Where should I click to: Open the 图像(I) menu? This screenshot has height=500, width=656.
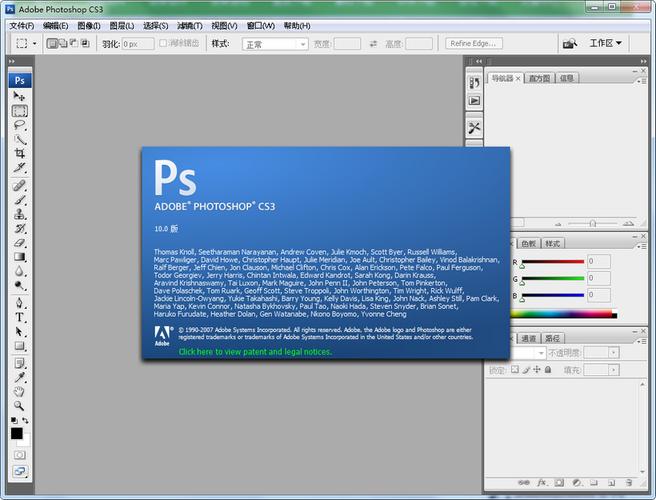pyautogui.click(x=89, y=25)
